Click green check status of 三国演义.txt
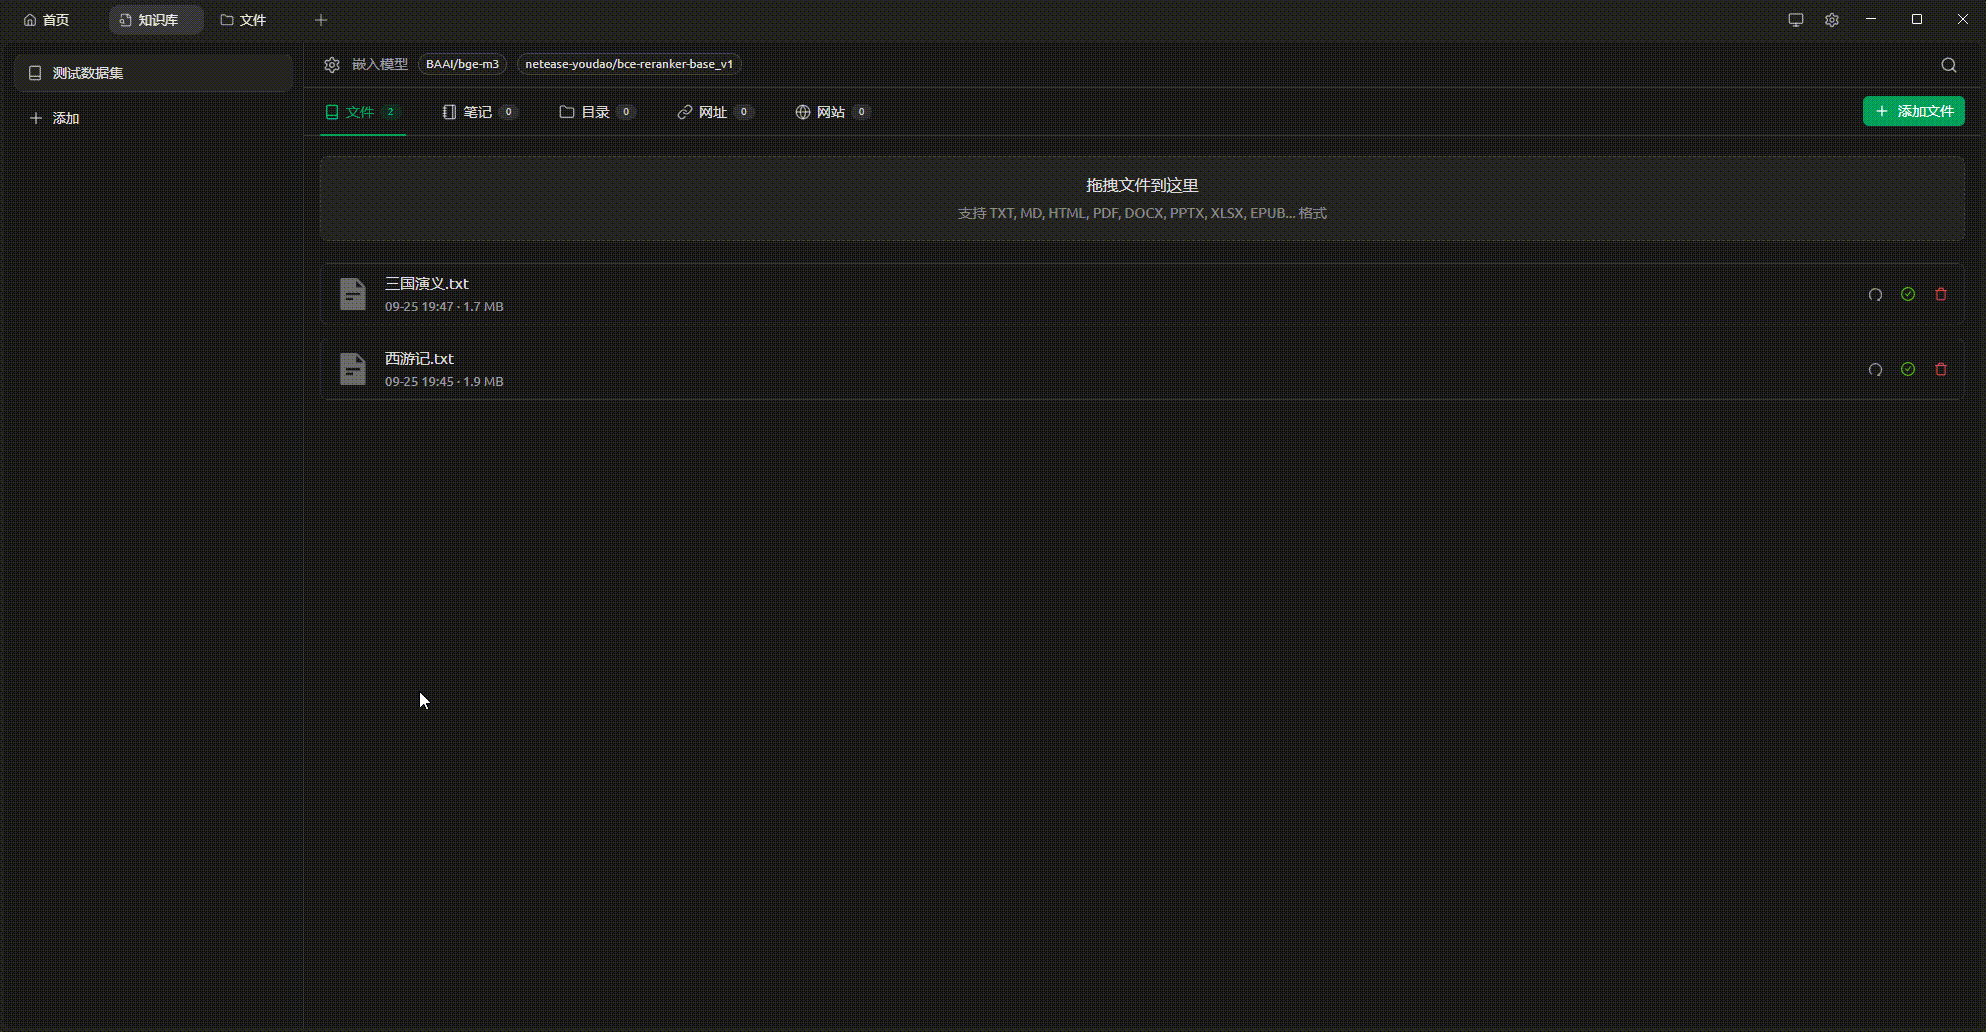Viewport: 1986px width, 1032px height. [1908, 294]
